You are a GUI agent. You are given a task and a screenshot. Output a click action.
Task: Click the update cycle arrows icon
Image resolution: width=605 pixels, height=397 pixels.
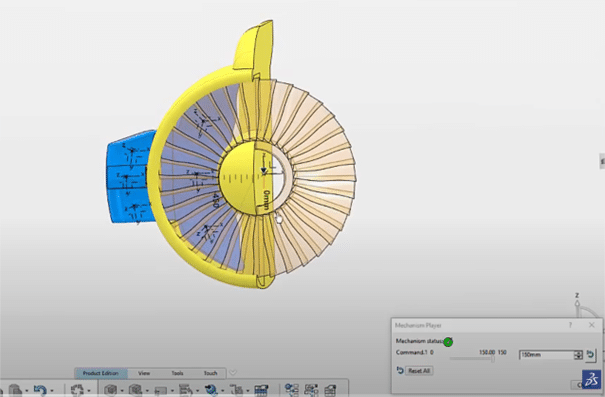(x=78, y=390)
